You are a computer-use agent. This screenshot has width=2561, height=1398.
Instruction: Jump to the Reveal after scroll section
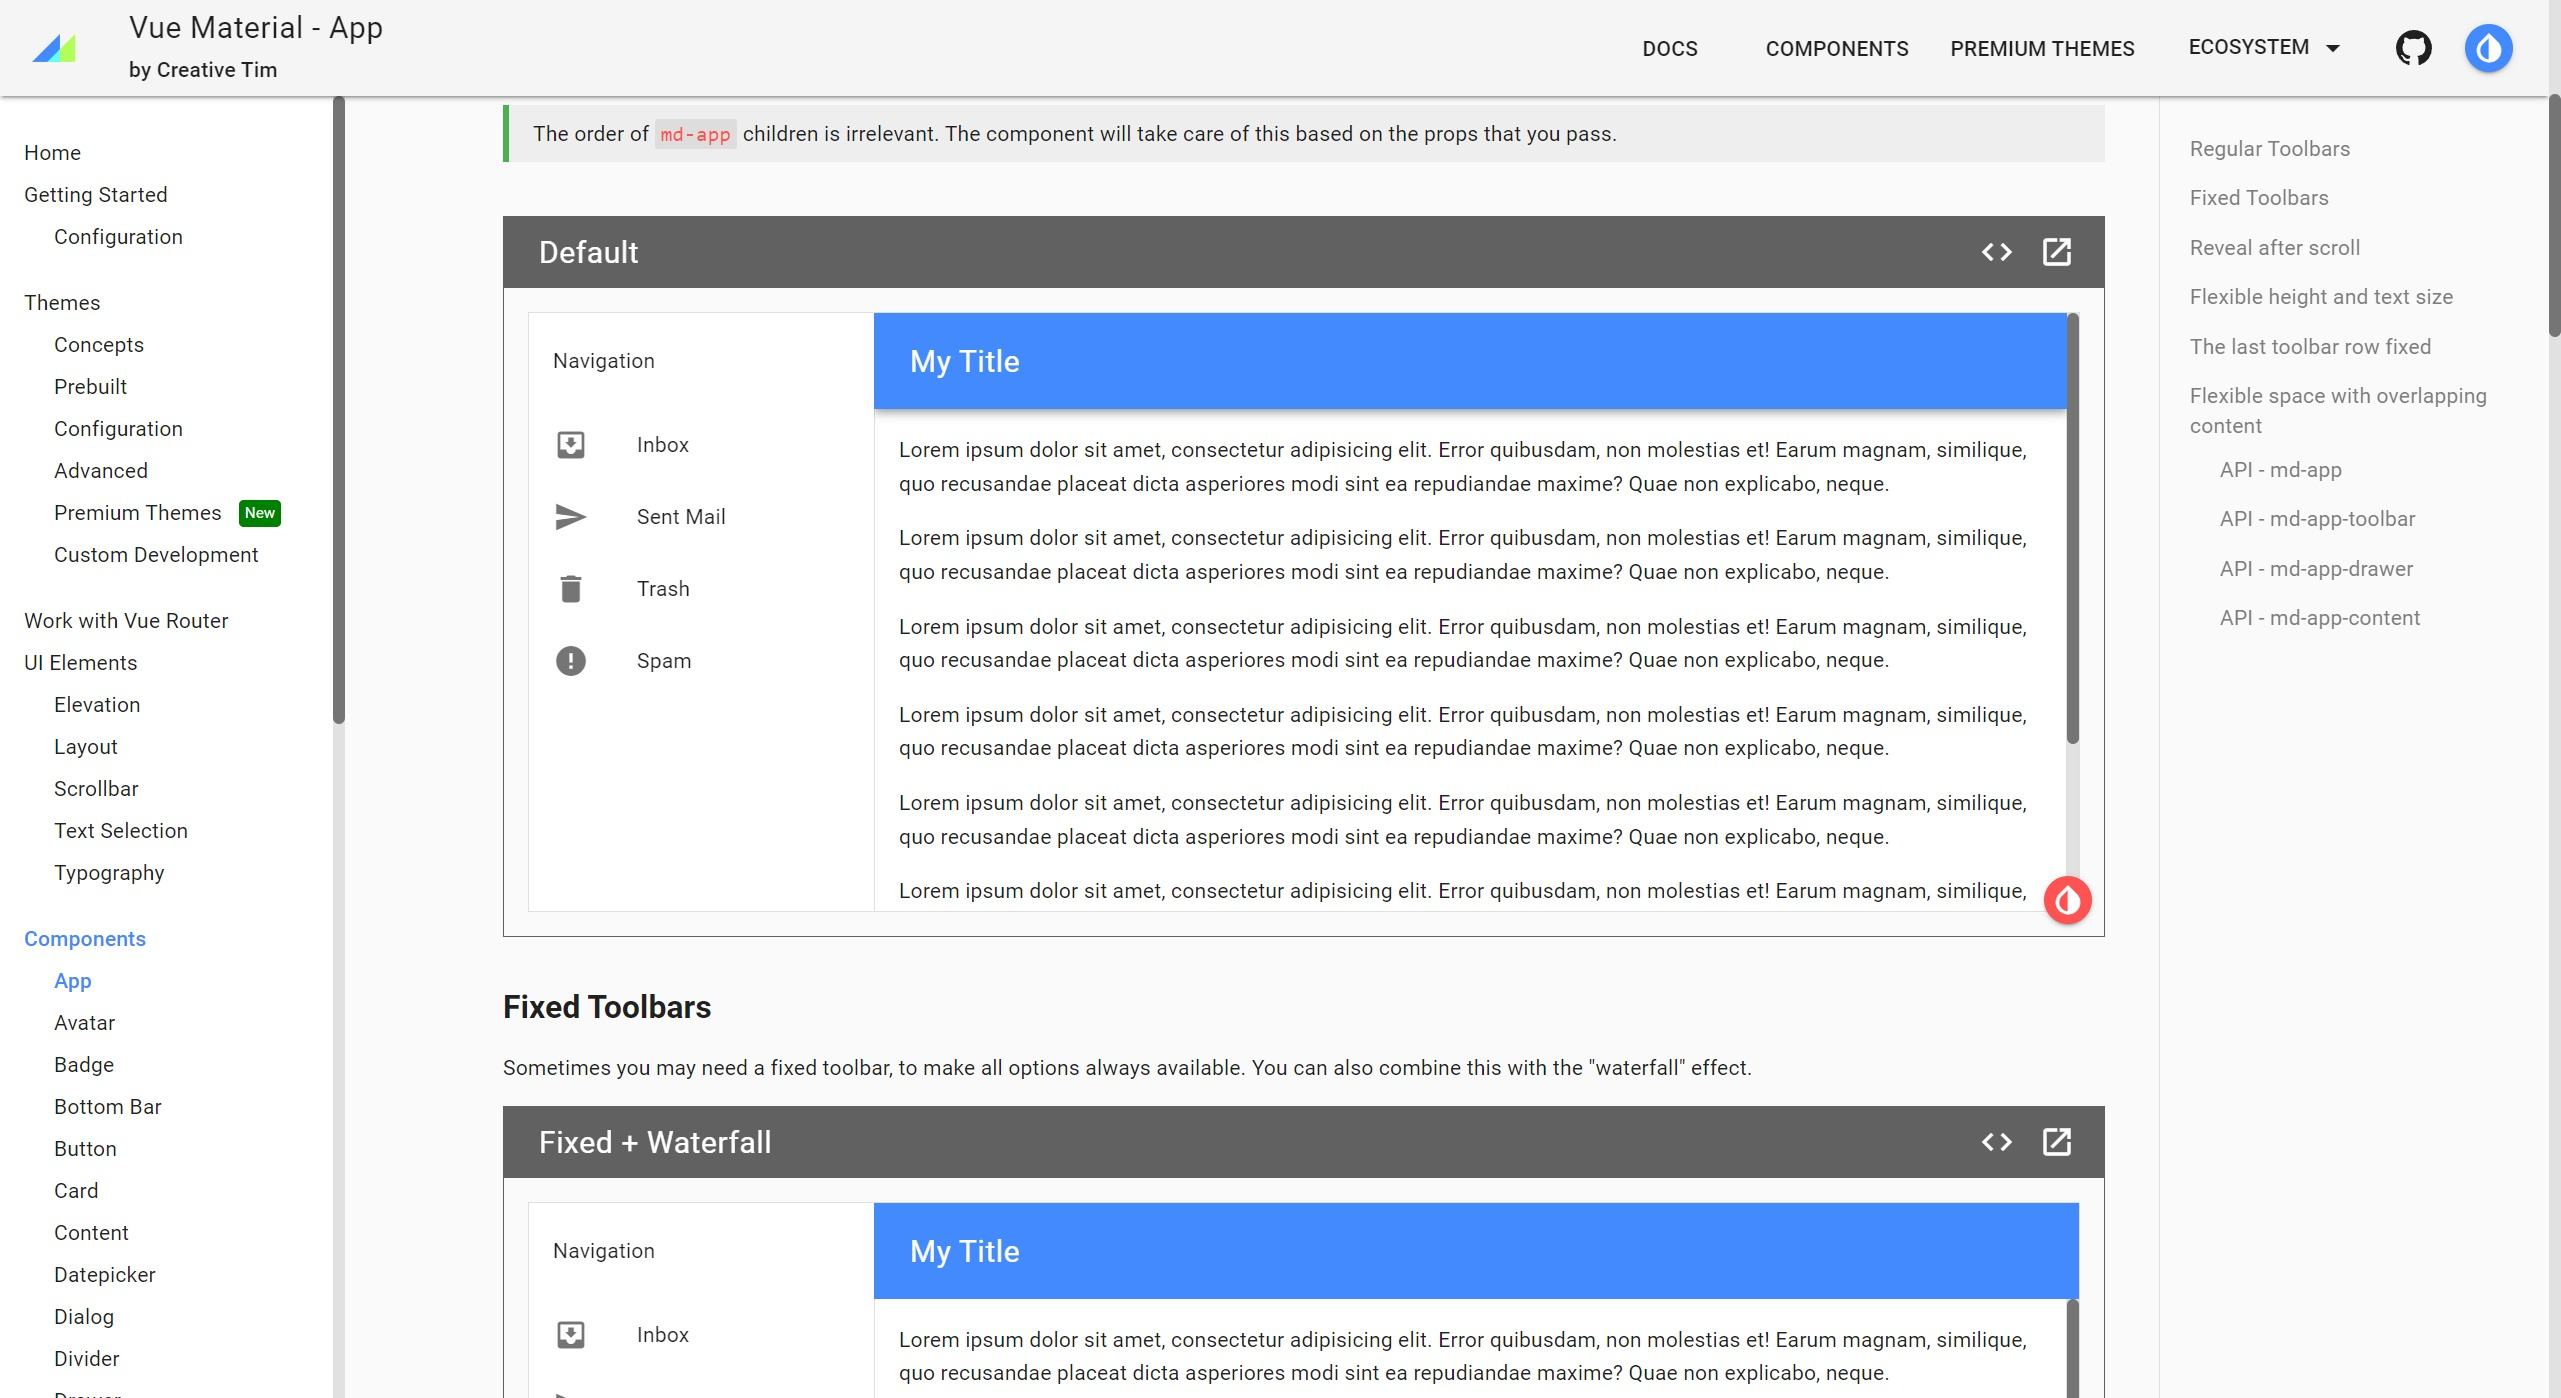point(2274,248)
